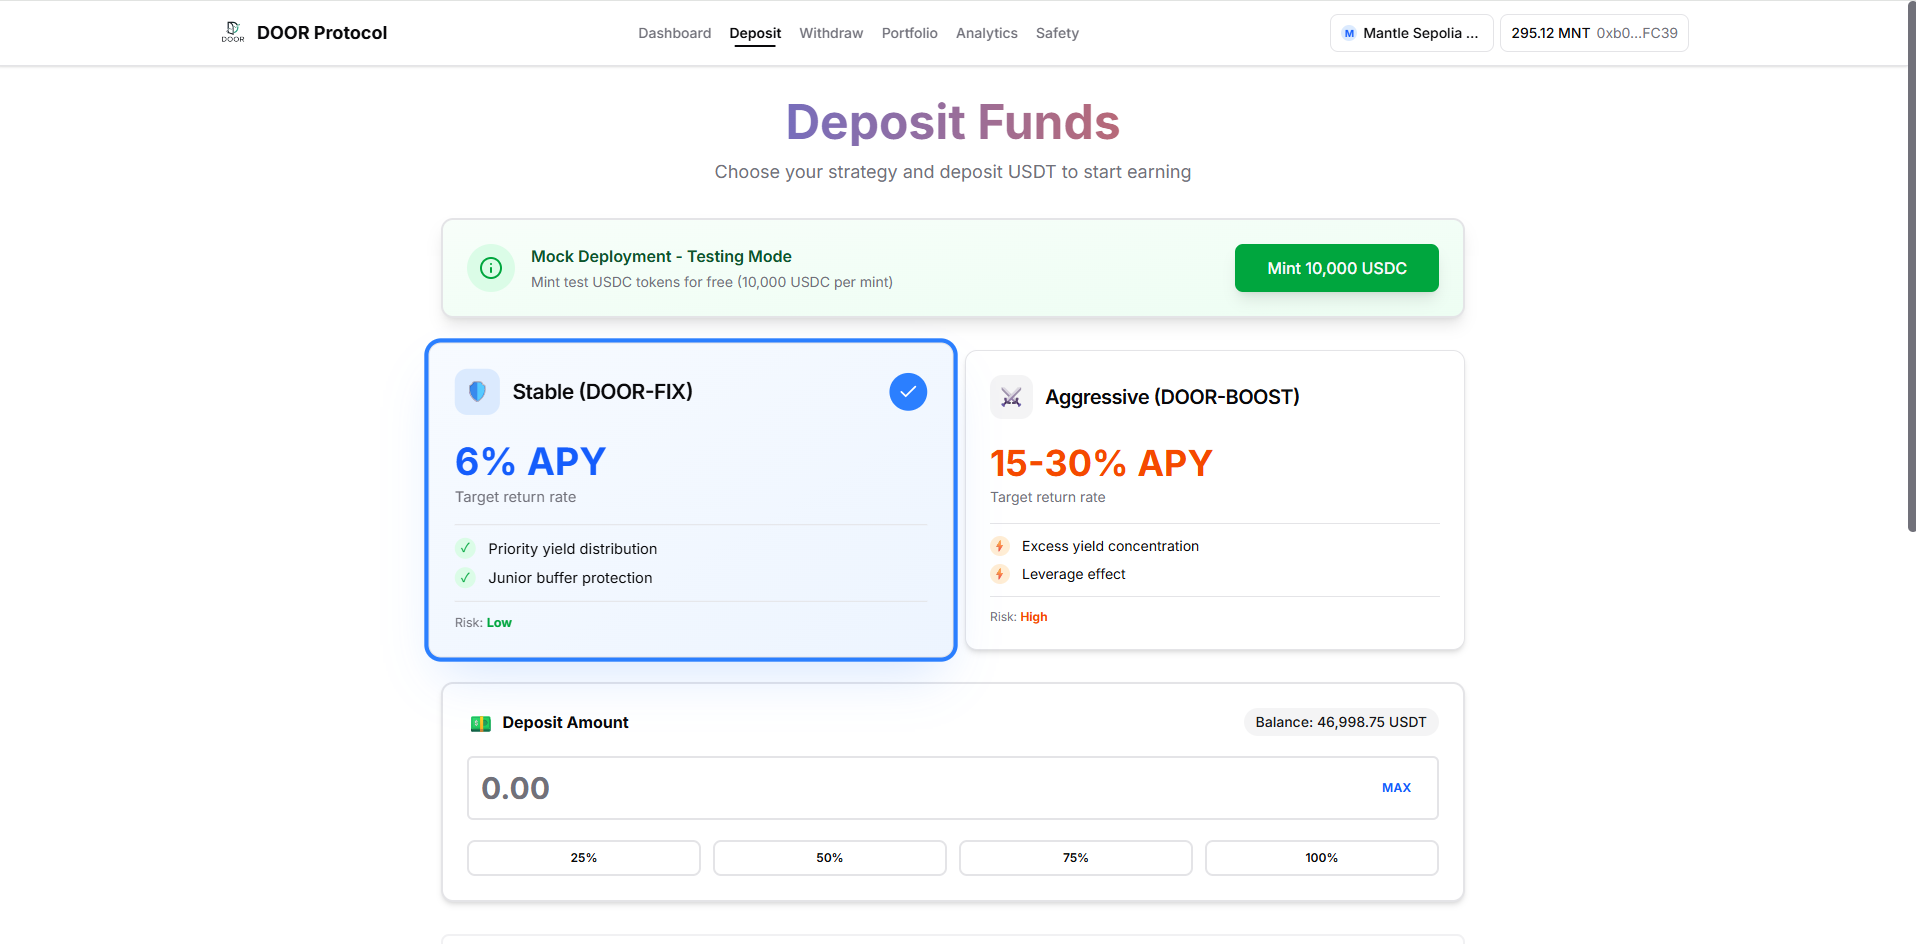Image resolution: width=1916 pixels, height=944 pixels.
Task: Click the MAX link in amount field
Action: 1396,788
